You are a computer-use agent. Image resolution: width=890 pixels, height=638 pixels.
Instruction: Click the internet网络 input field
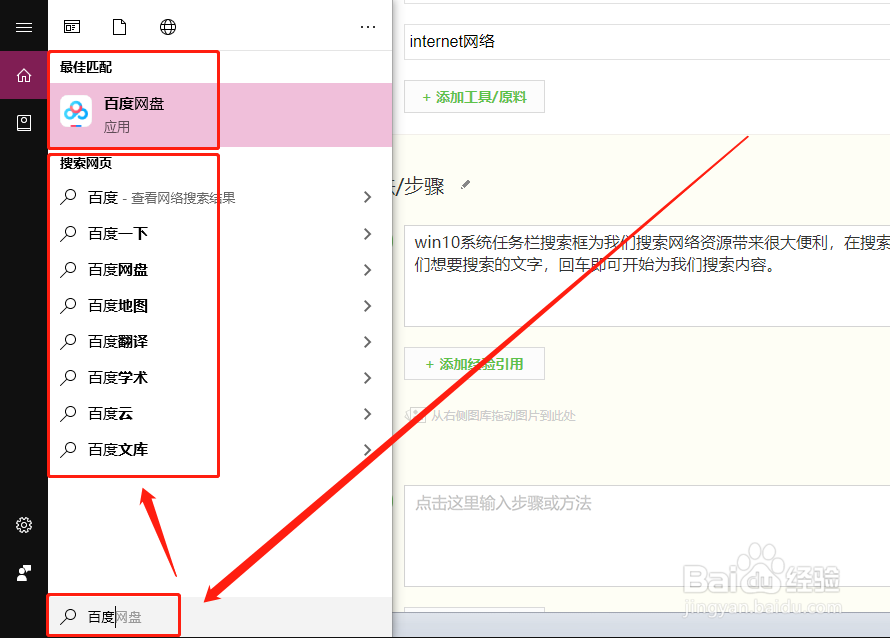click(647, 41)
